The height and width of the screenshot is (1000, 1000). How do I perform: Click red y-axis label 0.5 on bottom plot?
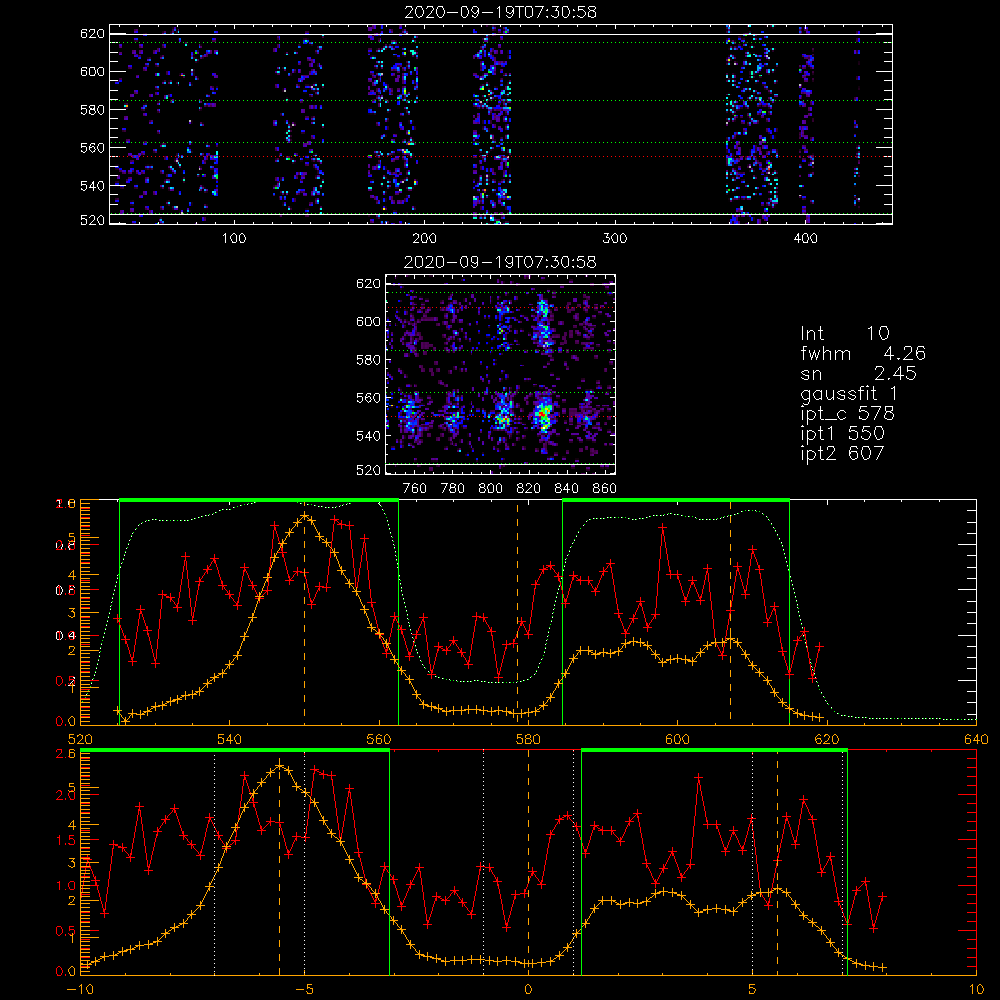[x=66, y=931]
